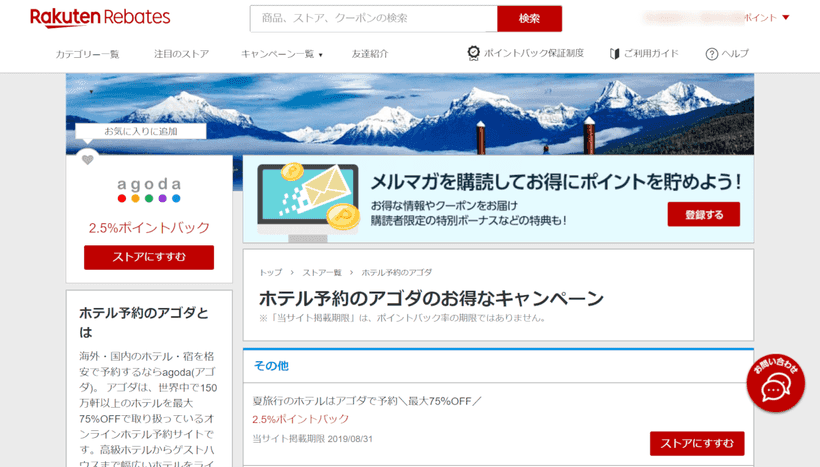This screenshot has width=820, height=467.
Task: Click the agoda store logo
Action: click(149, 190)
